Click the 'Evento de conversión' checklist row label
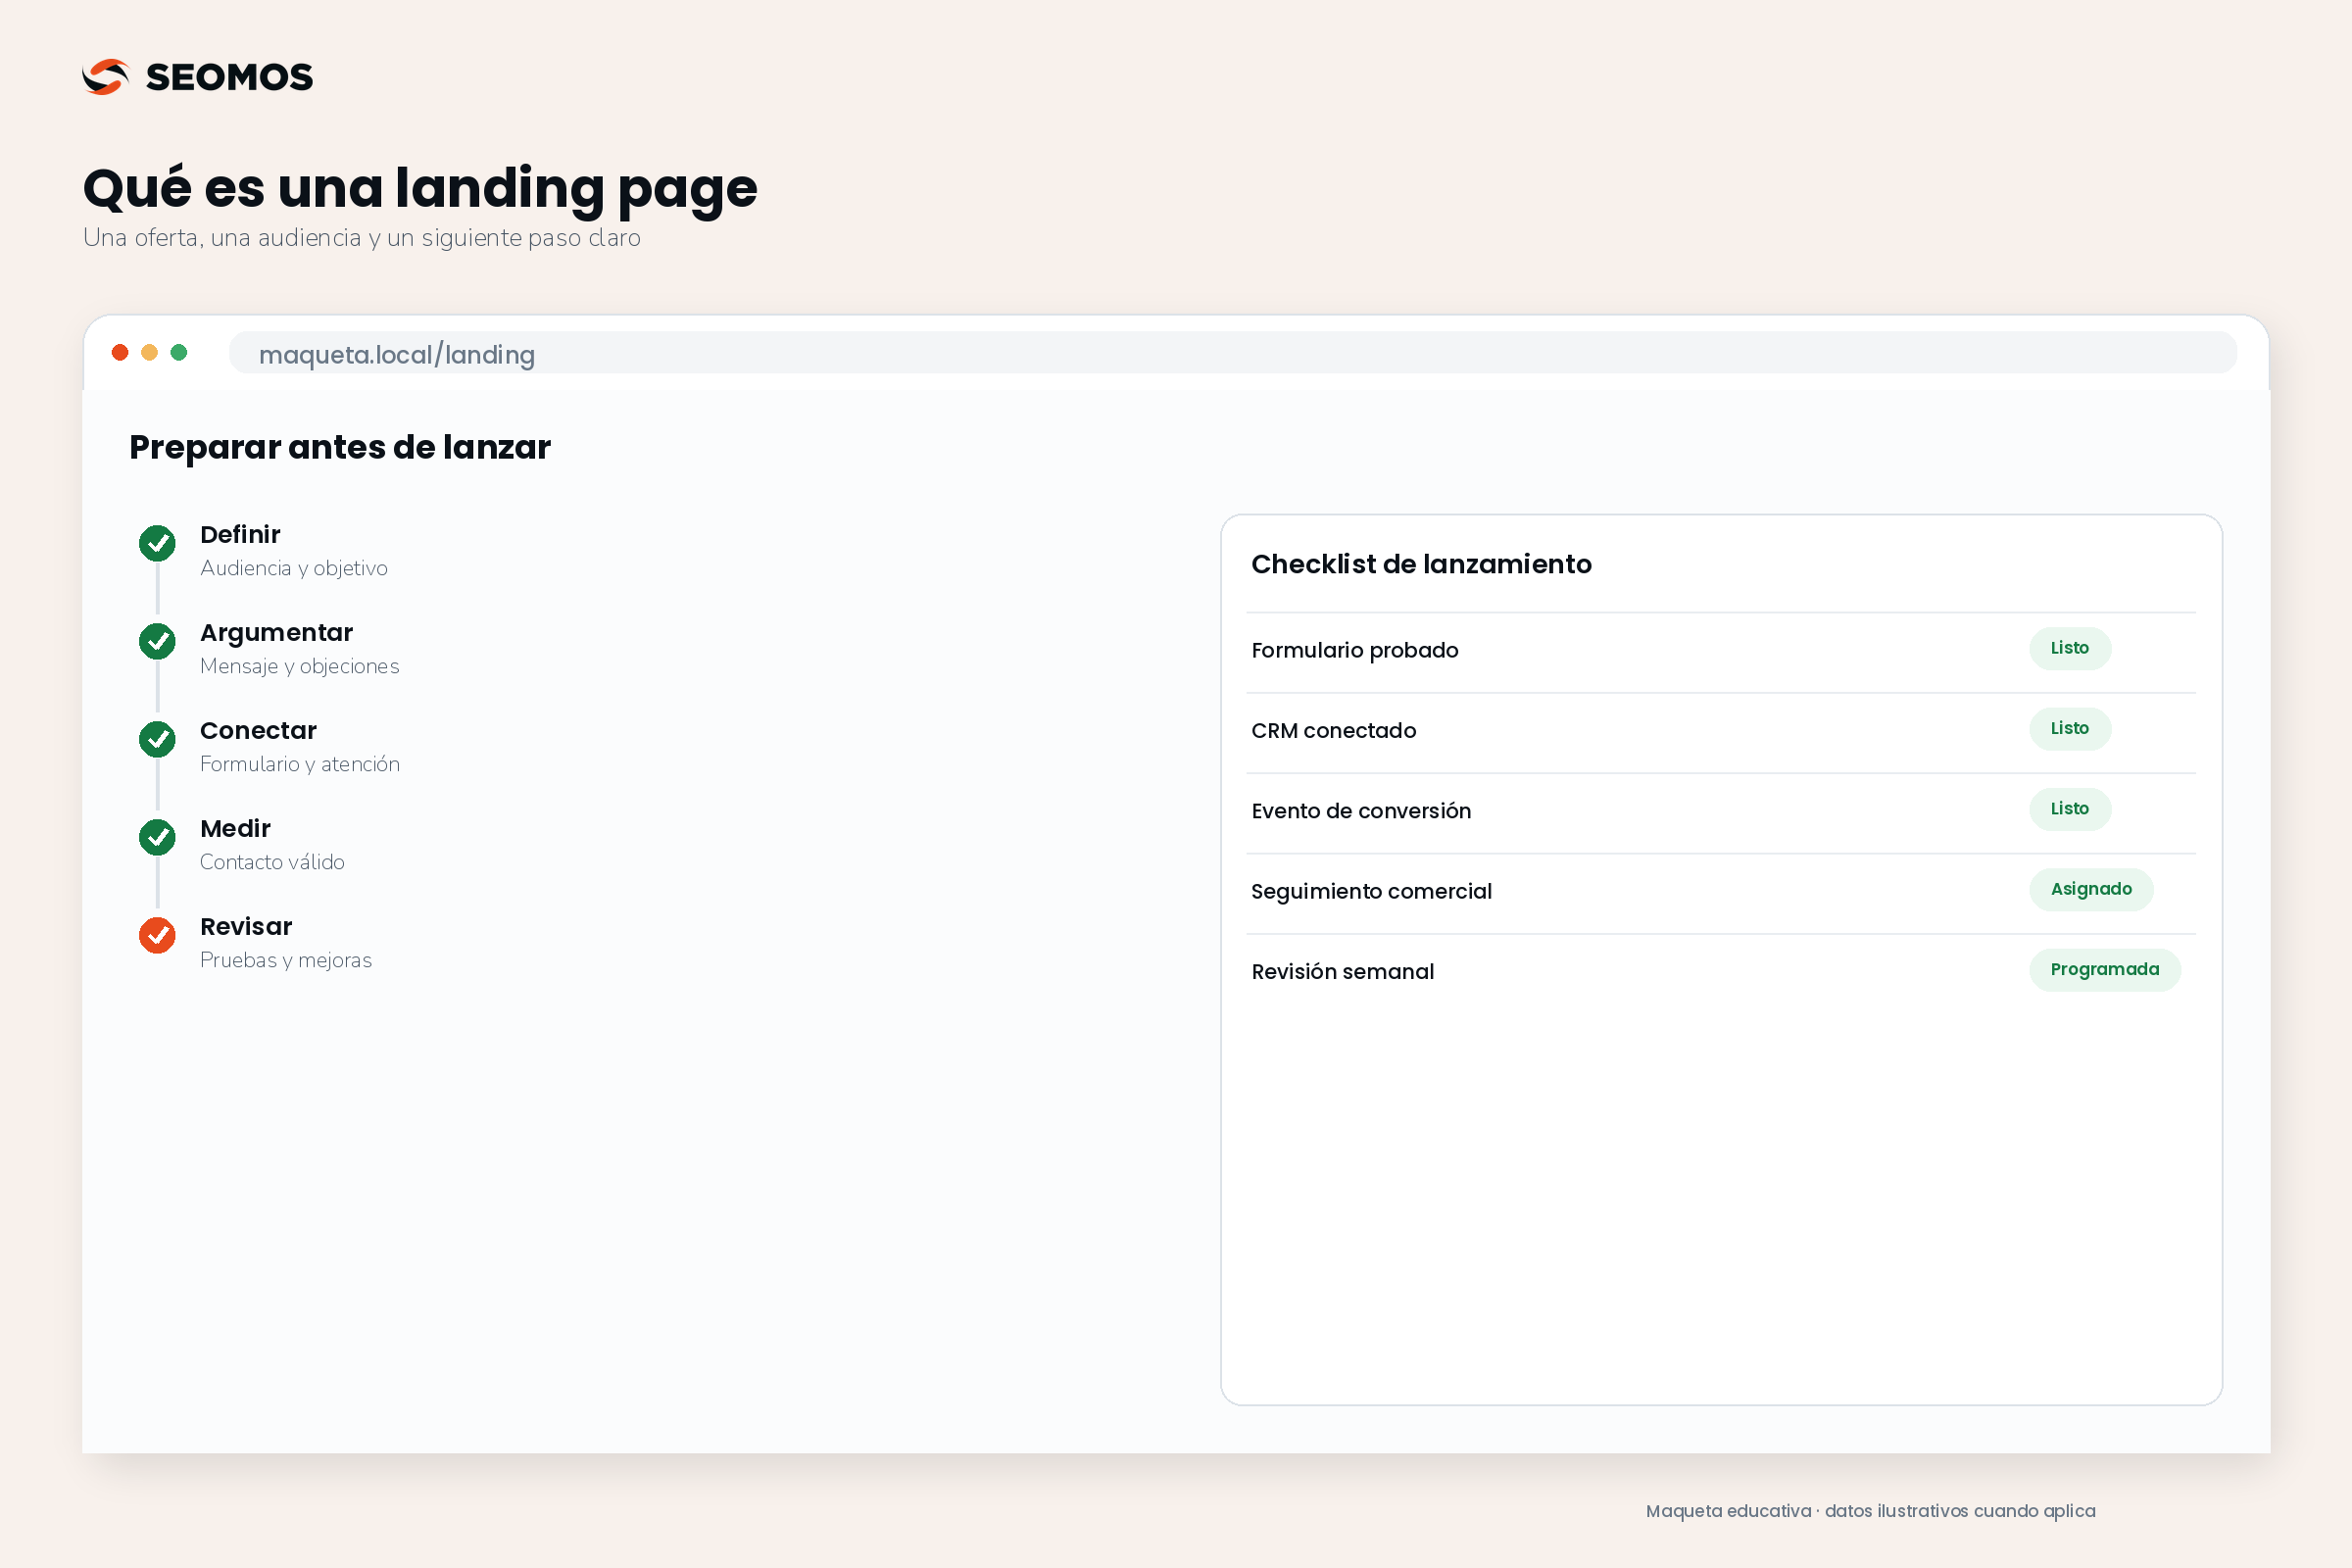2352x1568 pixels. (x=1361, y=811)
